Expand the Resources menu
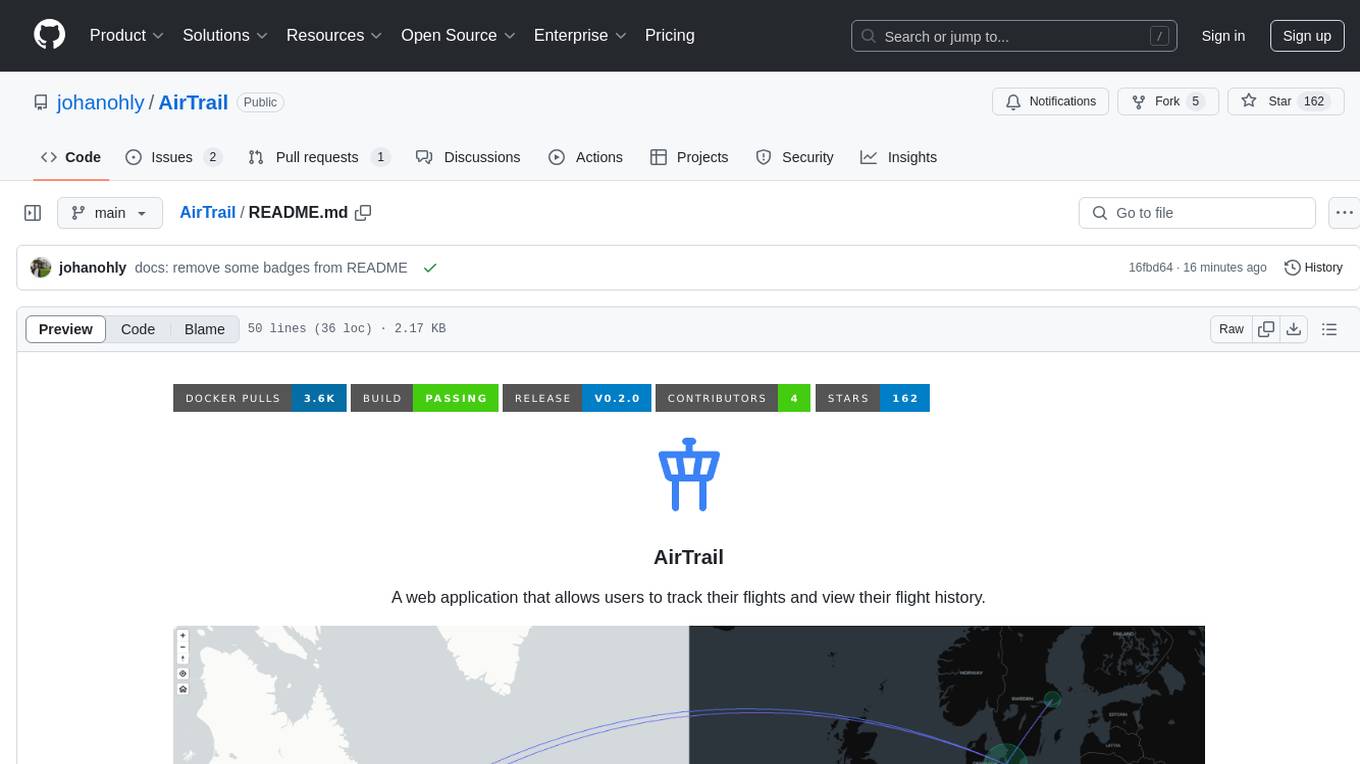Viewport: 1360px width, 764px height. click(x=334, y=35)
